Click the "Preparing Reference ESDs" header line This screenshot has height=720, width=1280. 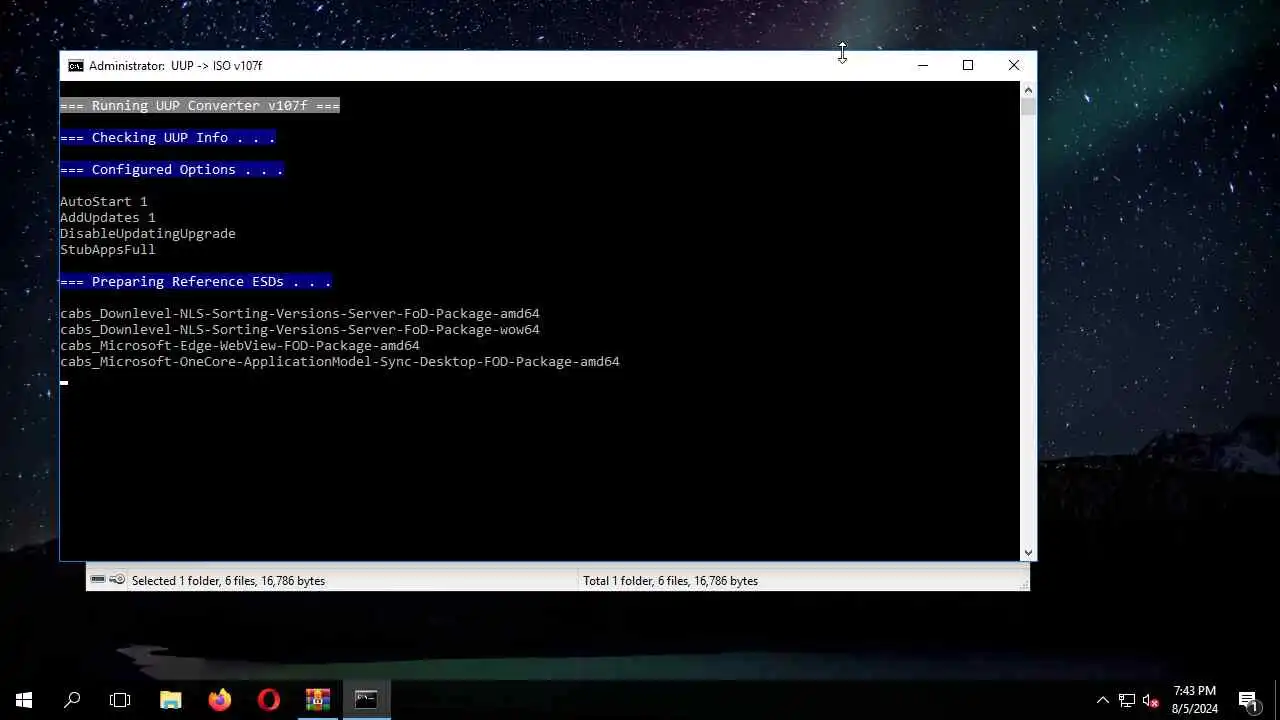196,282
